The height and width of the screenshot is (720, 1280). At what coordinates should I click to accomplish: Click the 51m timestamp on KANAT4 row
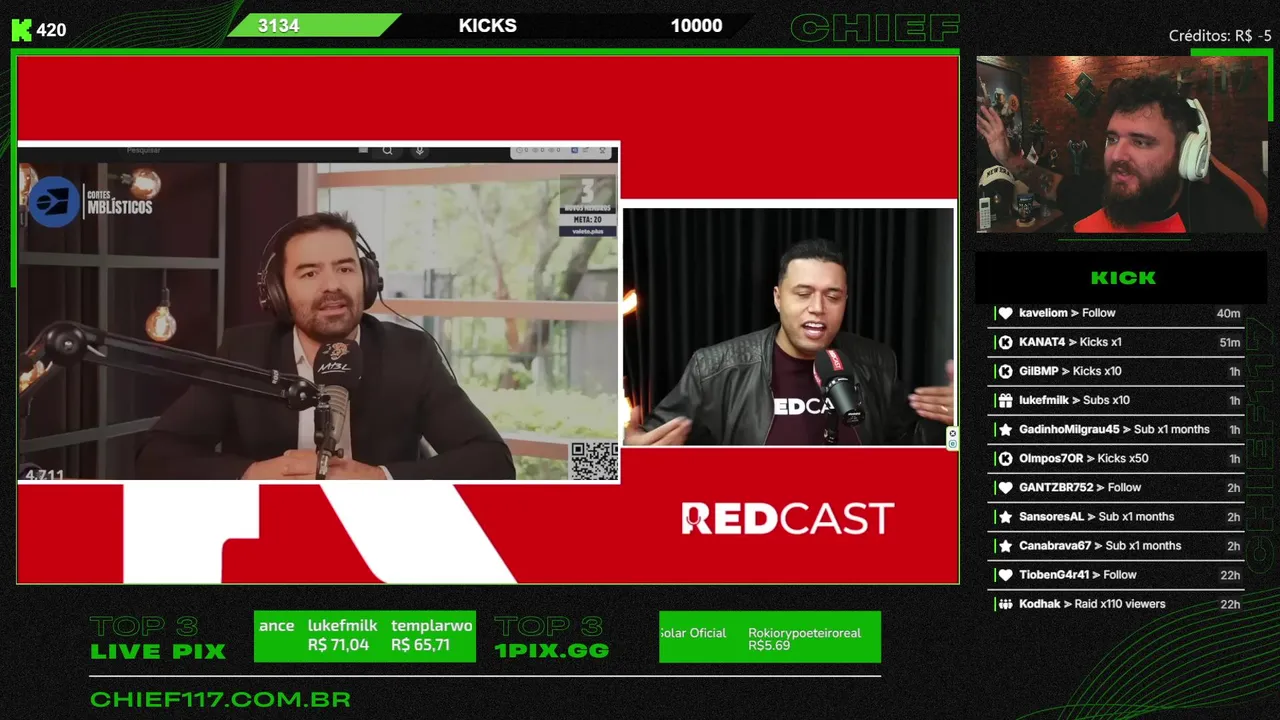pyautogui.click(x=1229, y=342)
